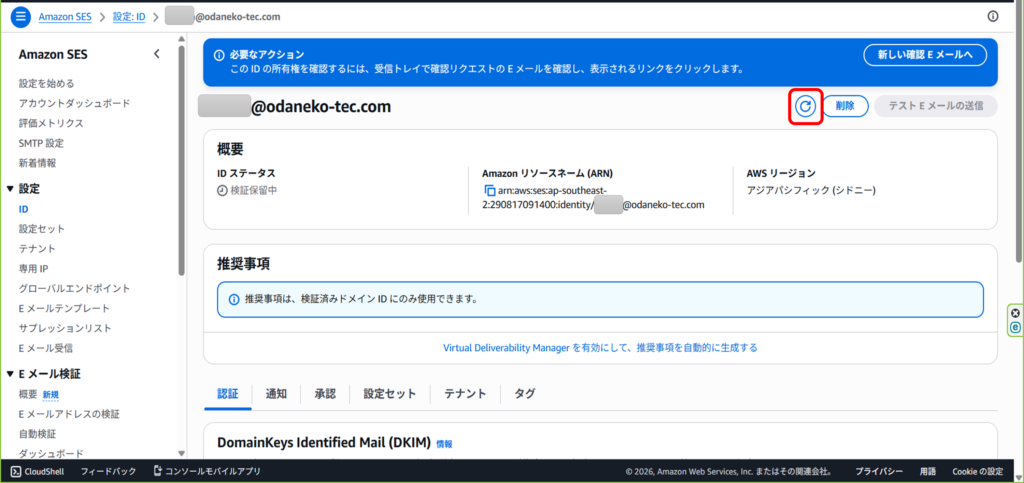
Task: Click the small x icon on right edge
Action: point(1016,313)
